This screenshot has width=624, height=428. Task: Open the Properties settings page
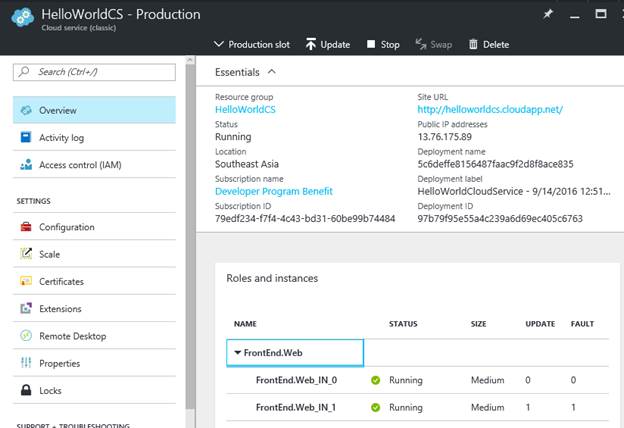click(x=64, y=363)
